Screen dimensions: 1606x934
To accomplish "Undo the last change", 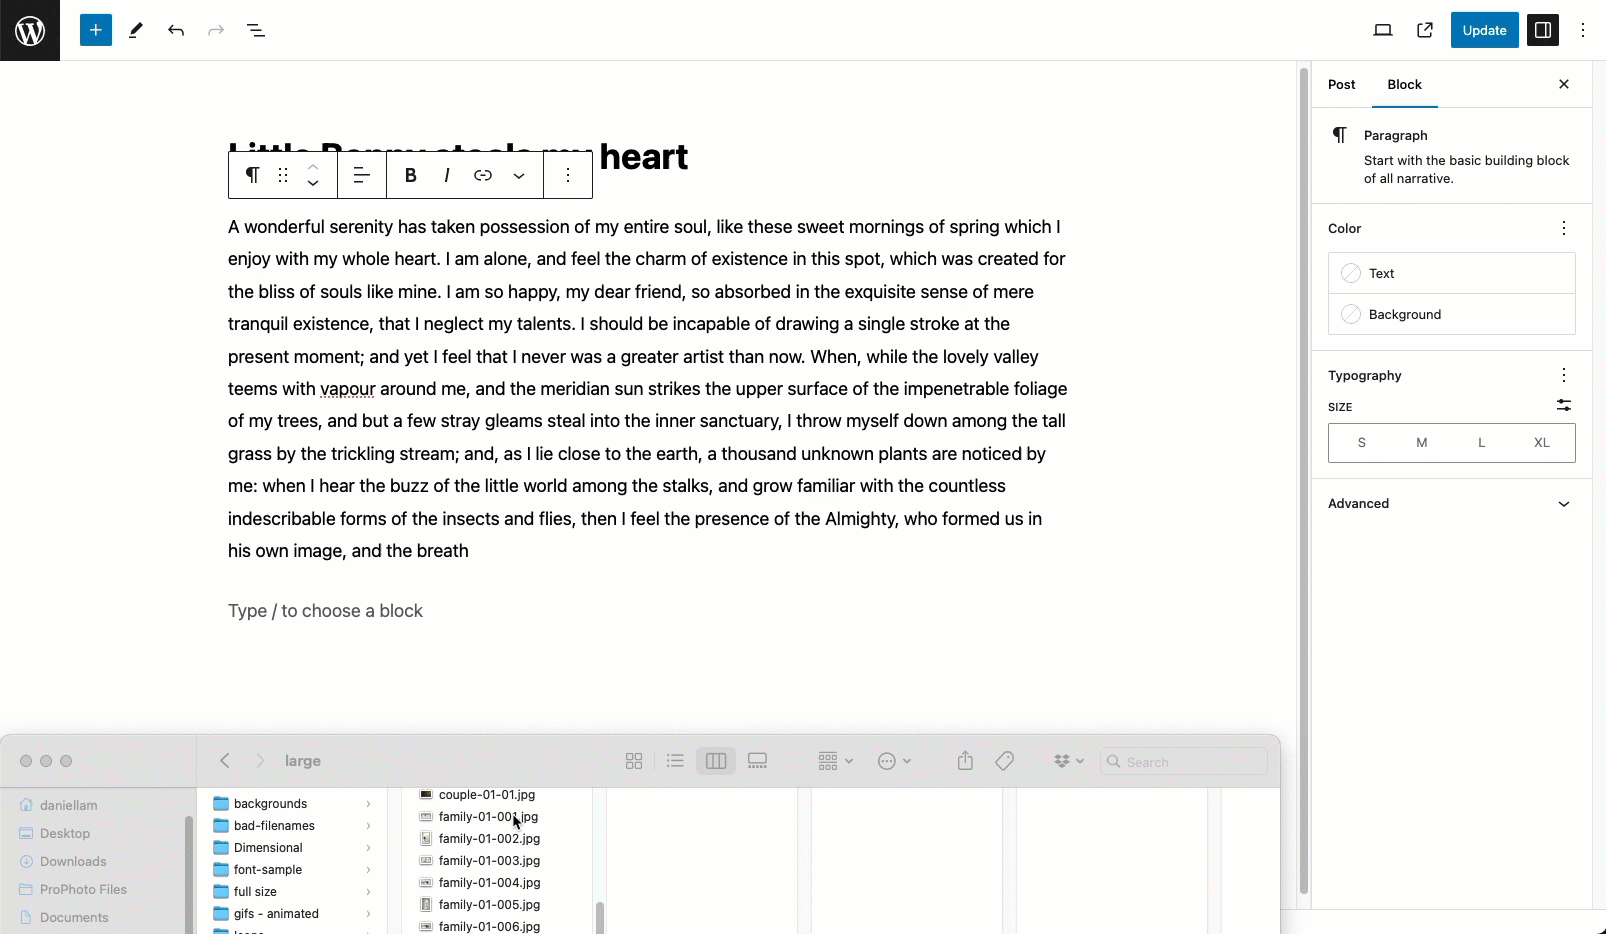I will (176, 30).
